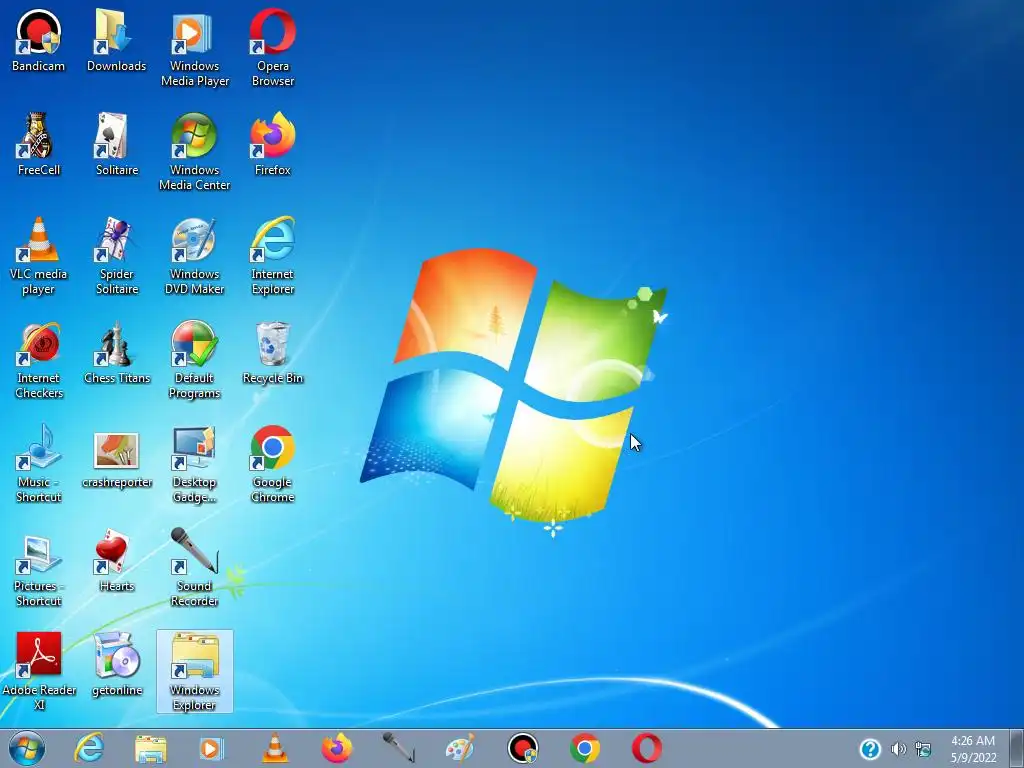The width and height of the screenshot is (1024, 768).
Task: Click the blue help question-mark tray icon
Action: click(870, 749)
